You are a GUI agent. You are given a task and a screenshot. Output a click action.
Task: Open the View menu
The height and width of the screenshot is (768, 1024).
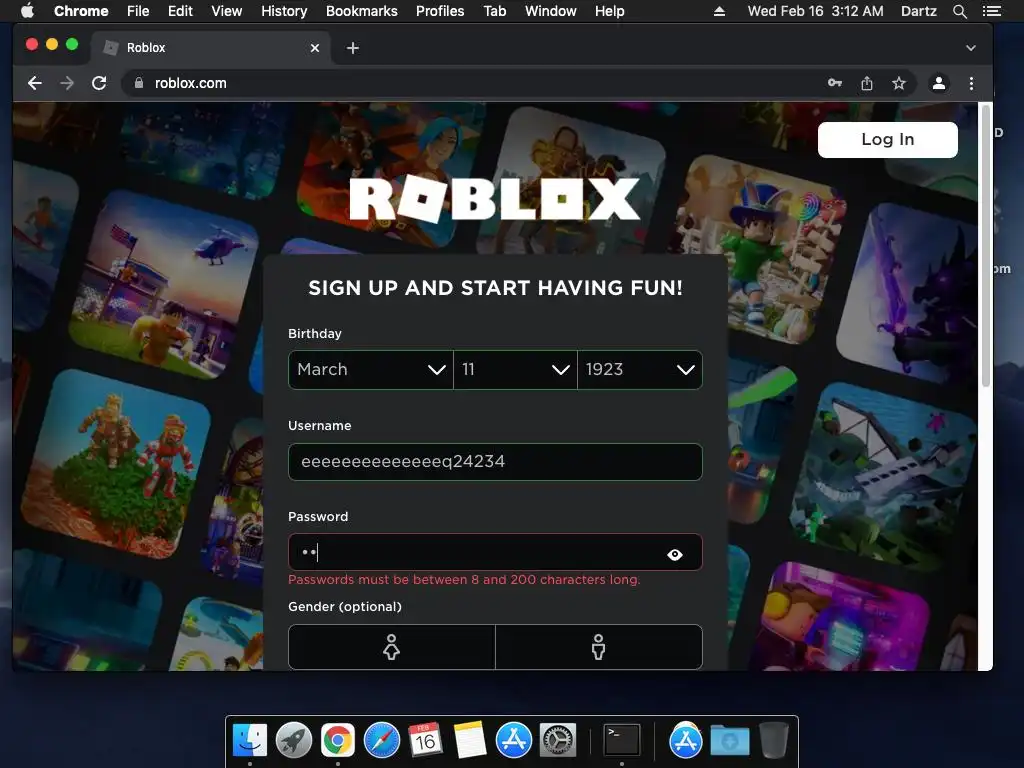click(227, 11)
